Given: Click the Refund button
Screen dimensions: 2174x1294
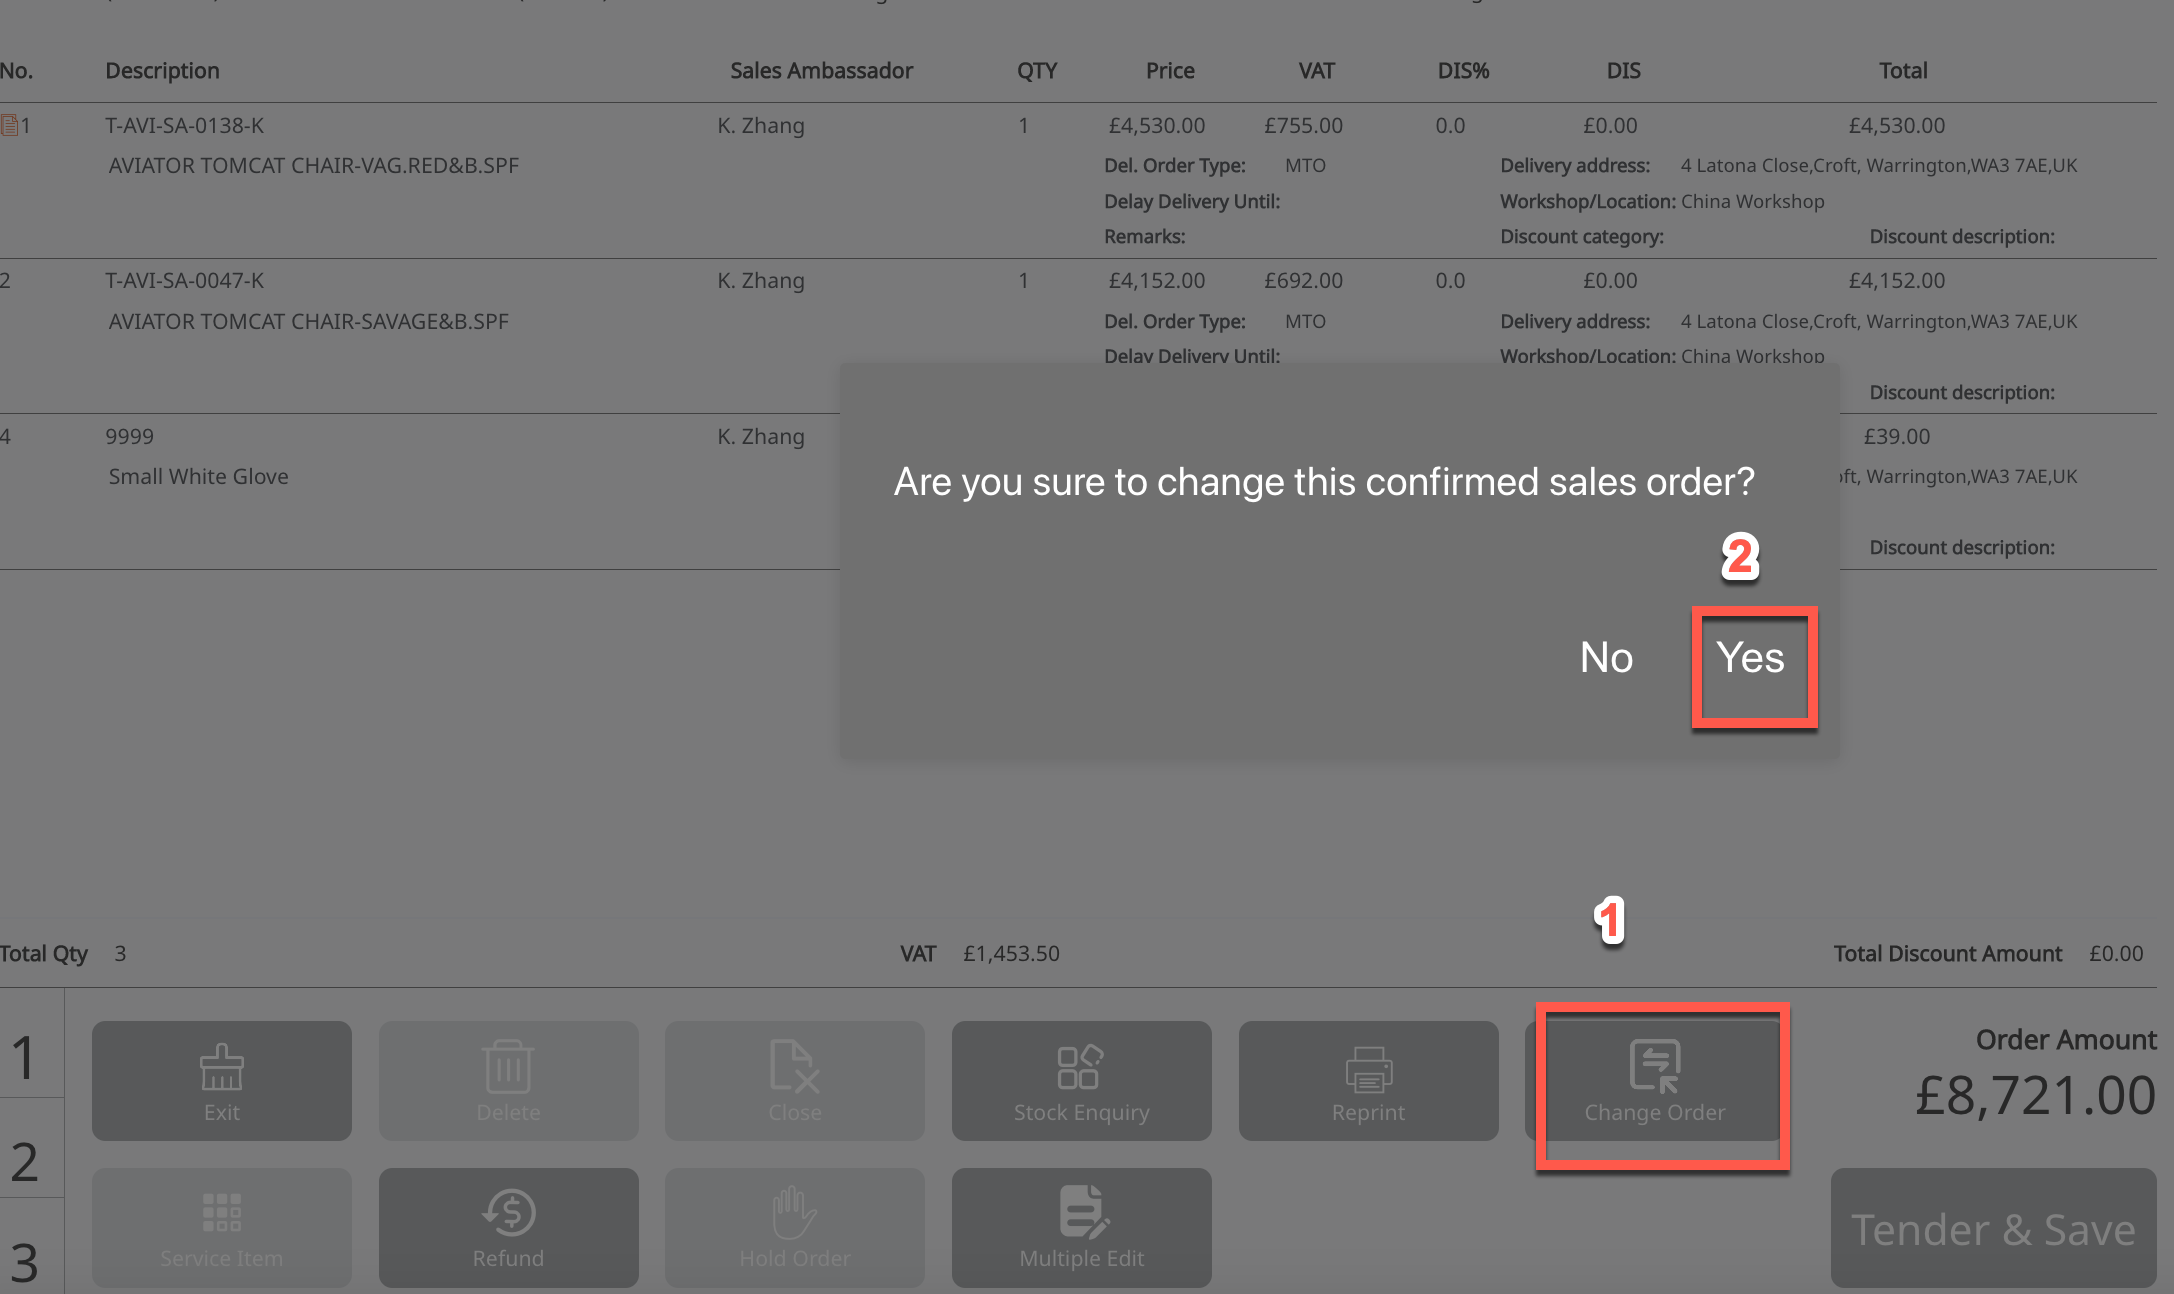Looking at the screenshot, I should [508, 1227].
